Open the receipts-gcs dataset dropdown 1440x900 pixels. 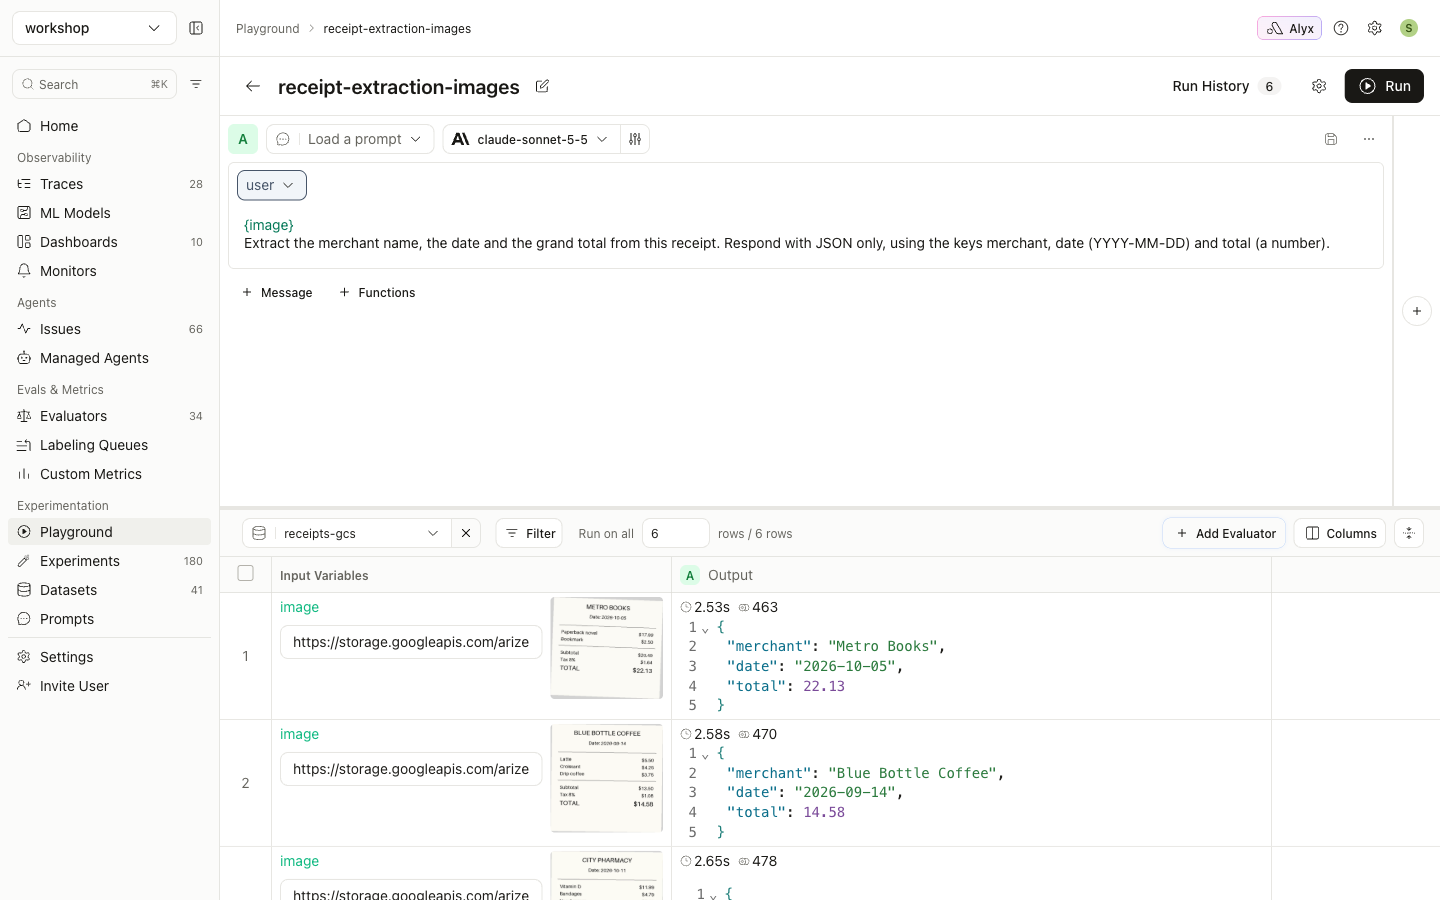[347, 533]
